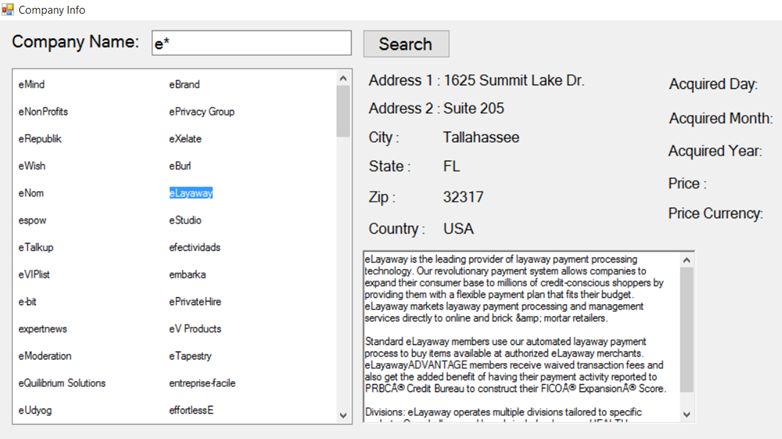This screenshot has height=439, width=782.
Task: Click the description box scrollbar thumb
Action: pyautogui.click(x=686, y=330)
